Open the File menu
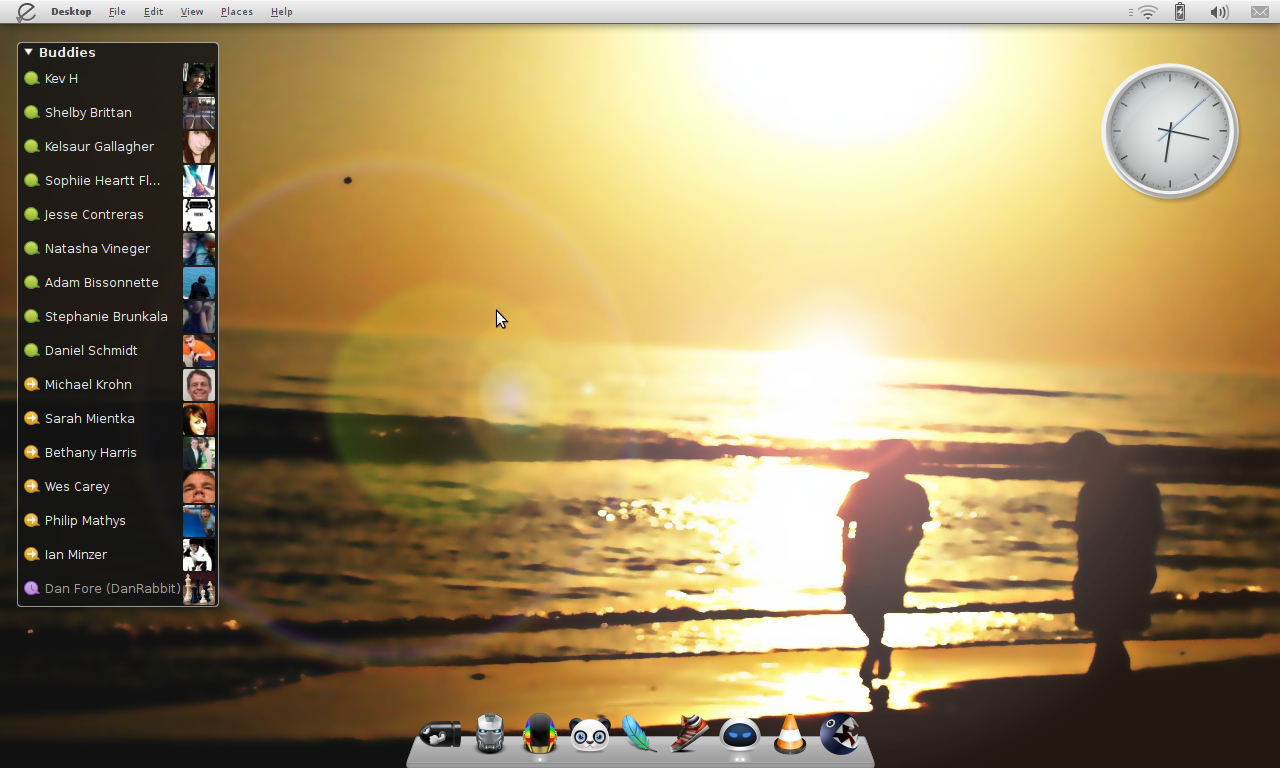The height and width of the screenshot is (768, 1280). click(117, 12)
